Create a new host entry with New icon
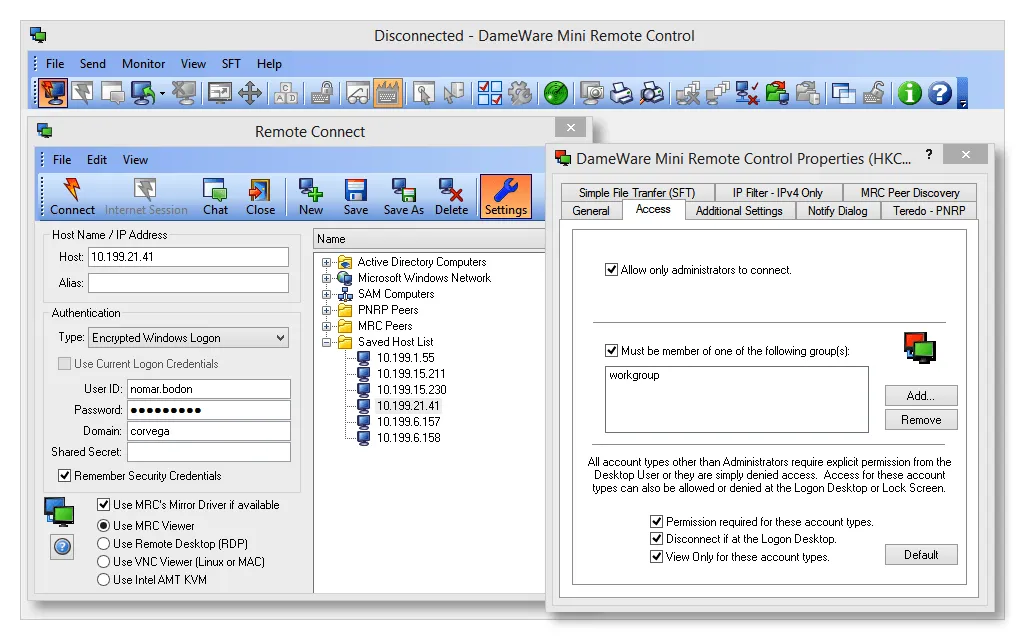Screen dimensions: 1024x640 click(x=310, y=195)
